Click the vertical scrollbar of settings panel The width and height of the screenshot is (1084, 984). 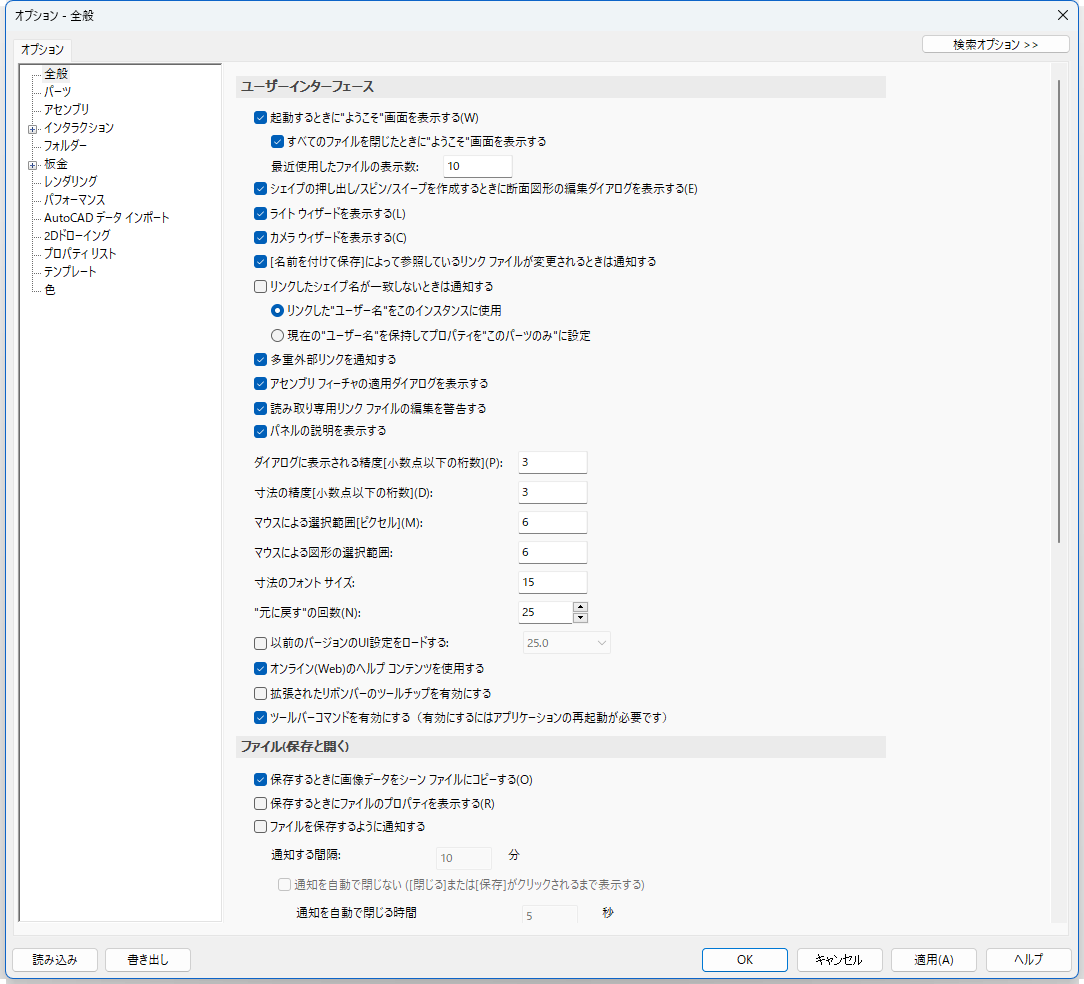click(x=1058, y=310)
